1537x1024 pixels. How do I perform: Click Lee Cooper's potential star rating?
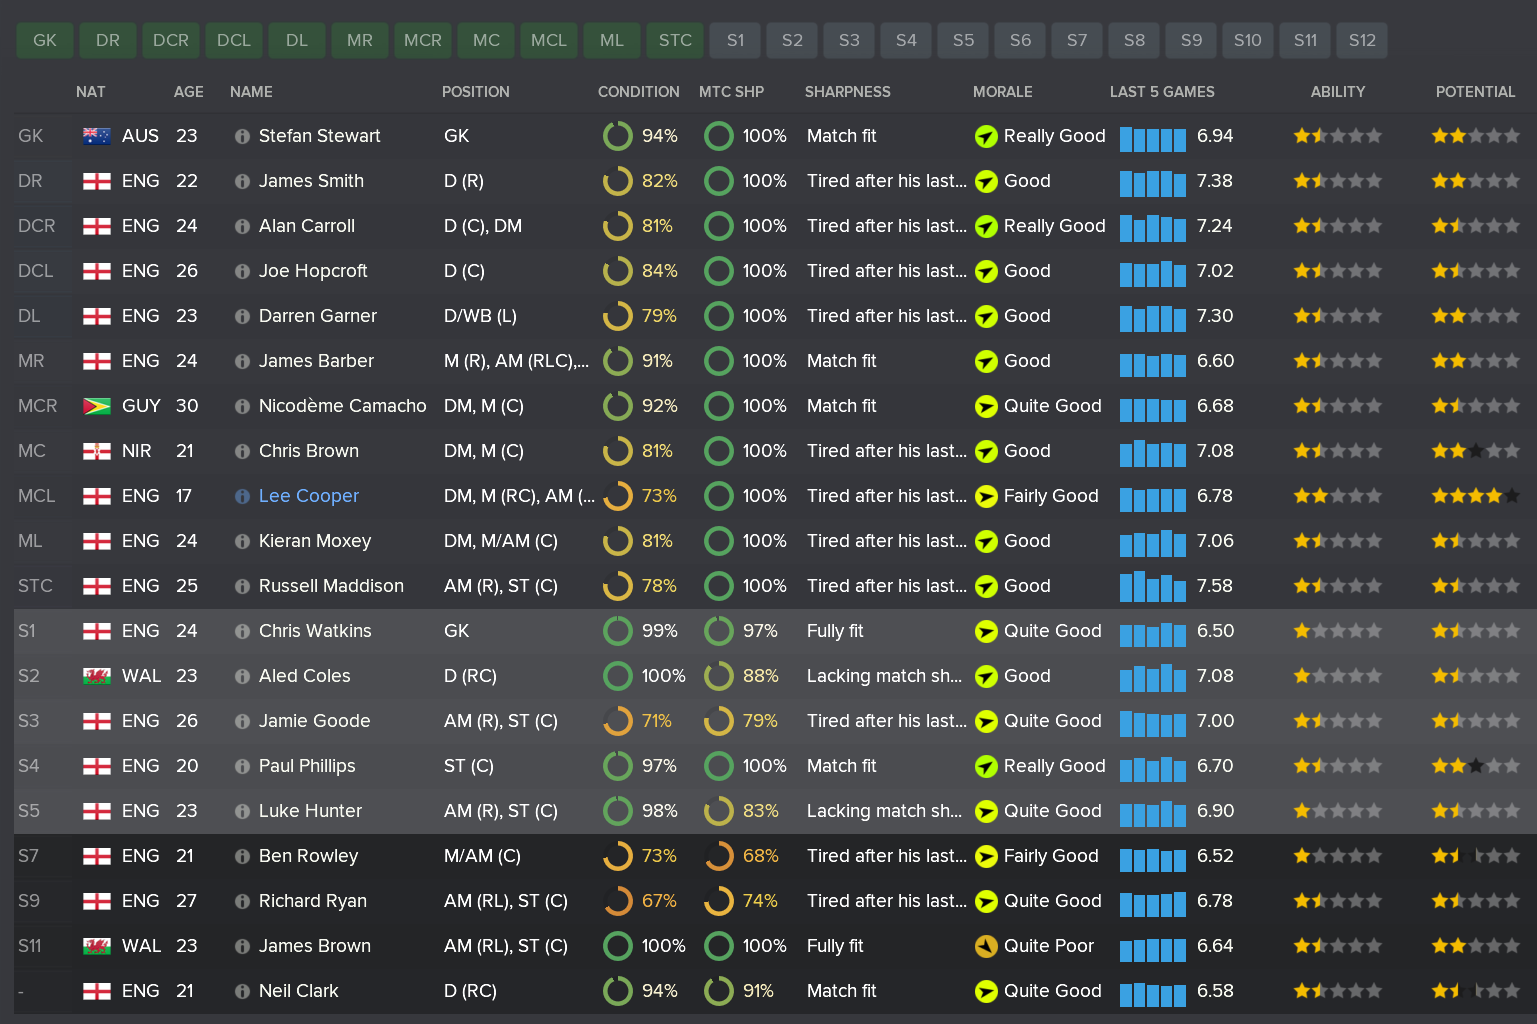coord(1475,496)
